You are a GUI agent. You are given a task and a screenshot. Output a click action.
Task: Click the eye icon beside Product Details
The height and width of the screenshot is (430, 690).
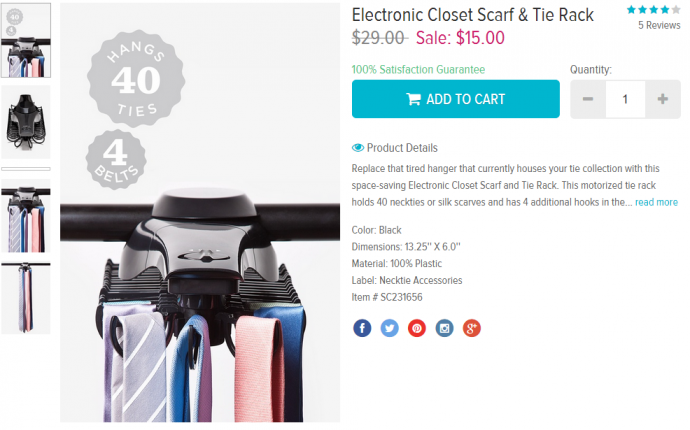[358, 148]
